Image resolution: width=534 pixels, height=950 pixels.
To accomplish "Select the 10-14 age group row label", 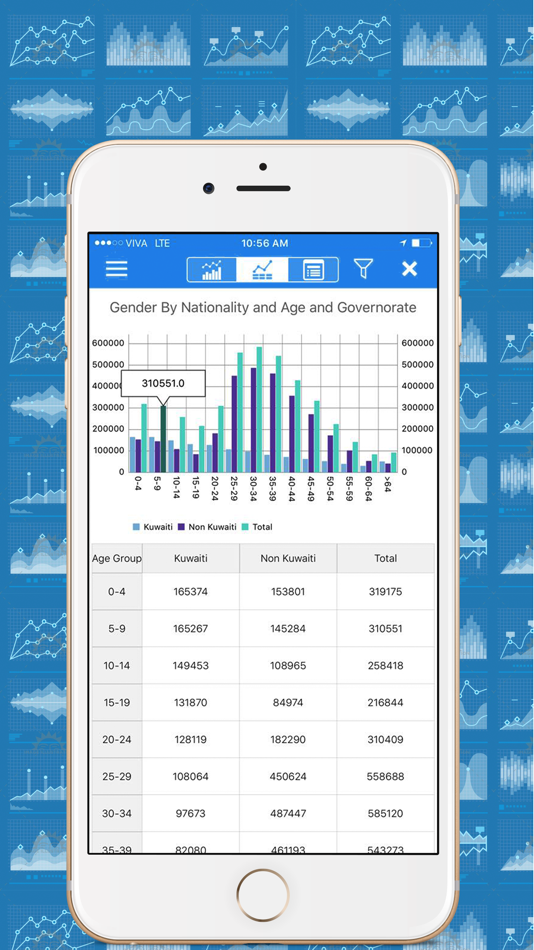I will click(117, 665).
